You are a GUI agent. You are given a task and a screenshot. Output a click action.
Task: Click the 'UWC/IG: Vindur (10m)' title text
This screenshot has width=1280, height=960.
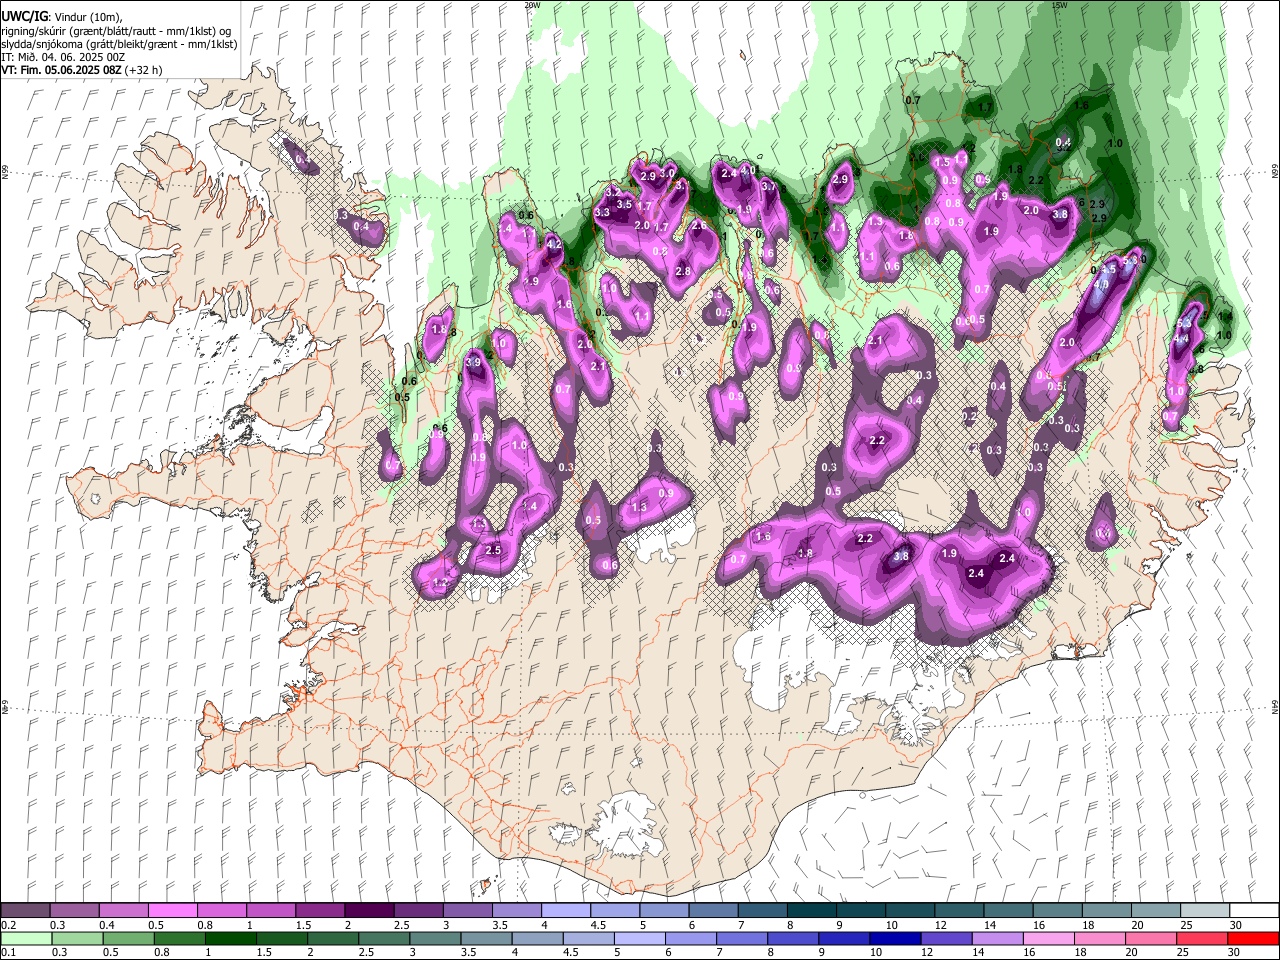tap(62, 17)
